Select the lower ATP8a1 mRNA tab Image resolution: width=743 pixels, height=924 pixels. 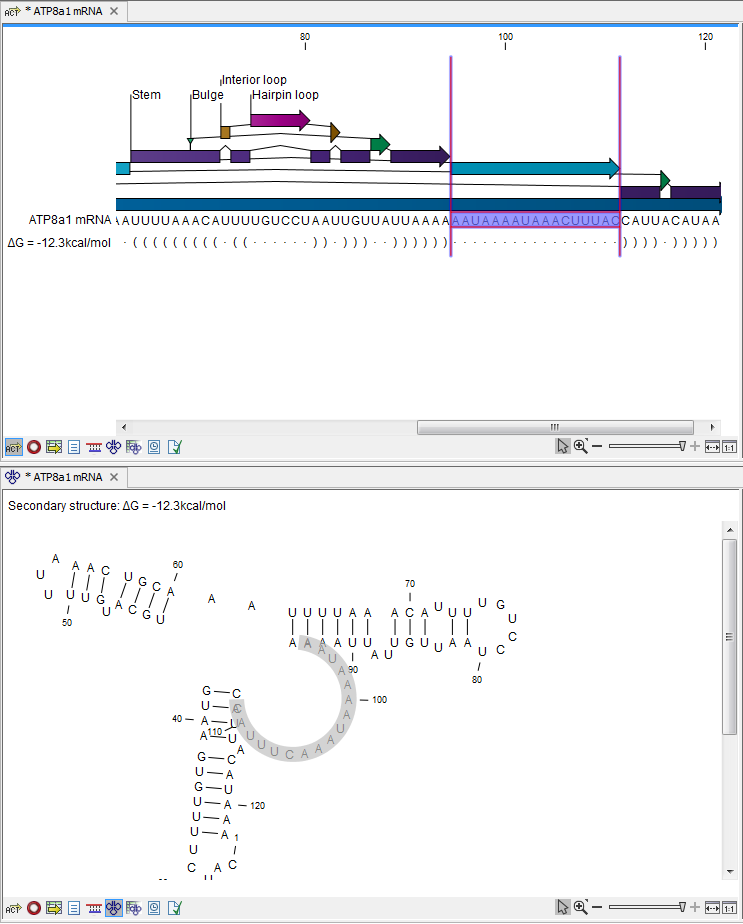click(x=62, y=477)
